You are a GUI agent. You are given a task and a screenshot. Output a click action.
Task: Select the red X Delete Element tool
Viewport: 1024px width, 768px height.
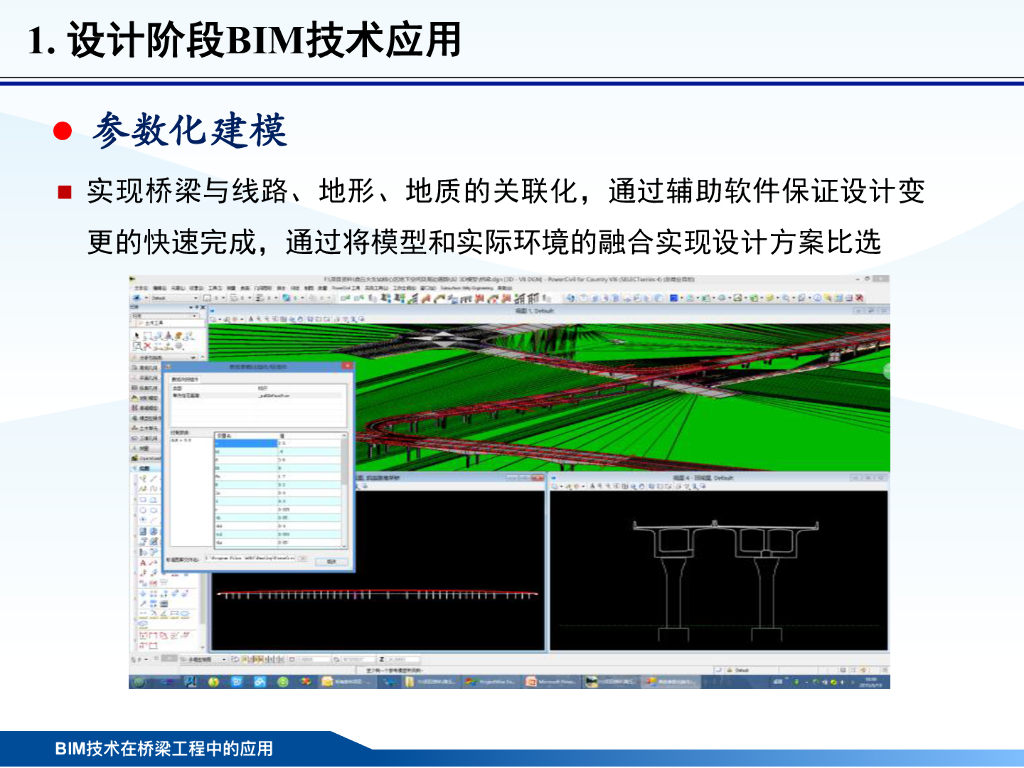tap(148, 346)
